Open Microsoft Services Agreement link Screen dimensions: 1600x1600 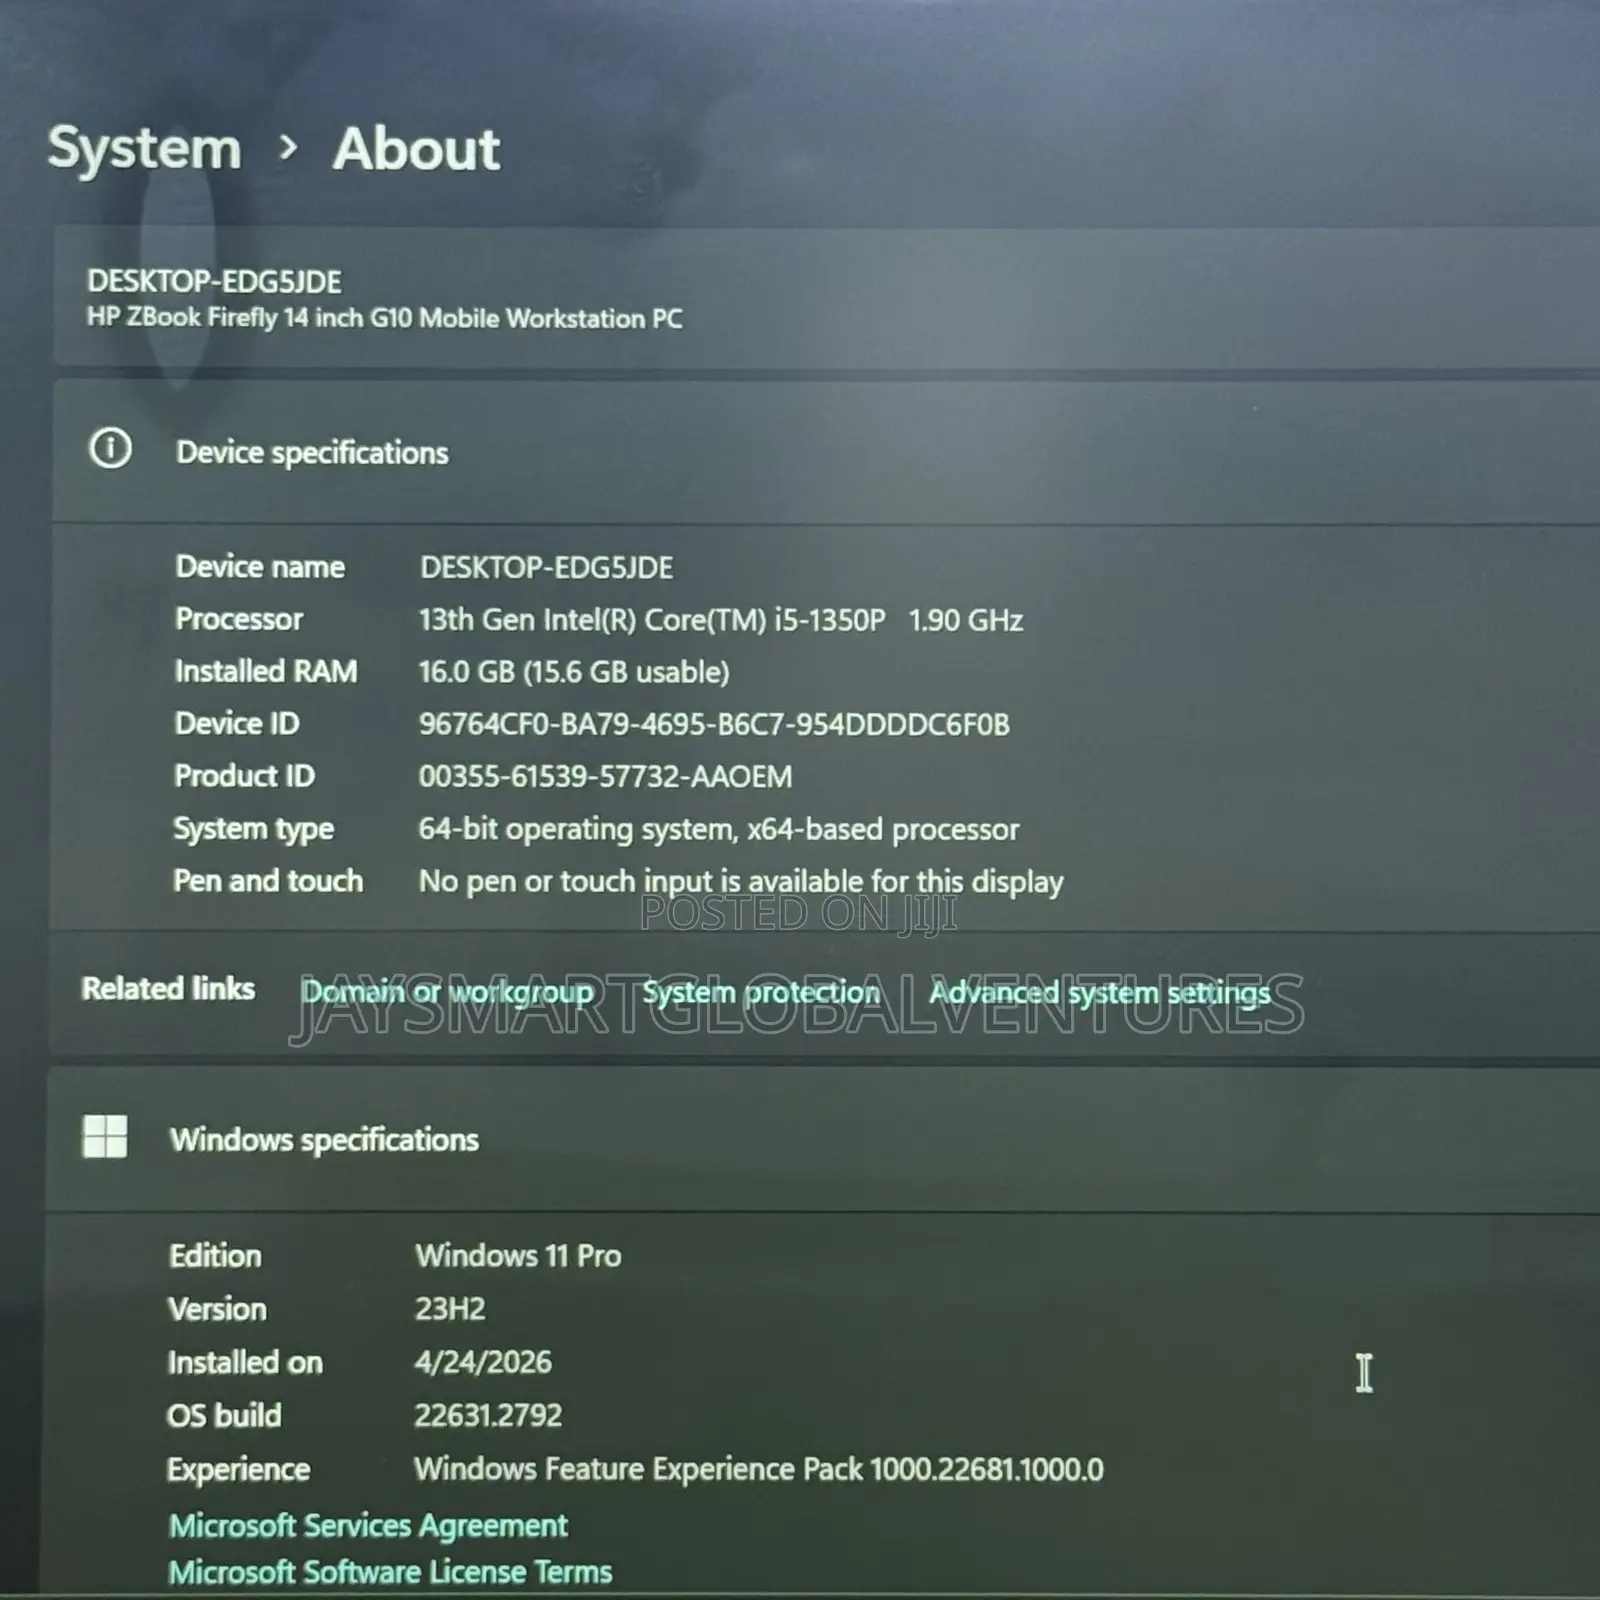coord(368,1525)
